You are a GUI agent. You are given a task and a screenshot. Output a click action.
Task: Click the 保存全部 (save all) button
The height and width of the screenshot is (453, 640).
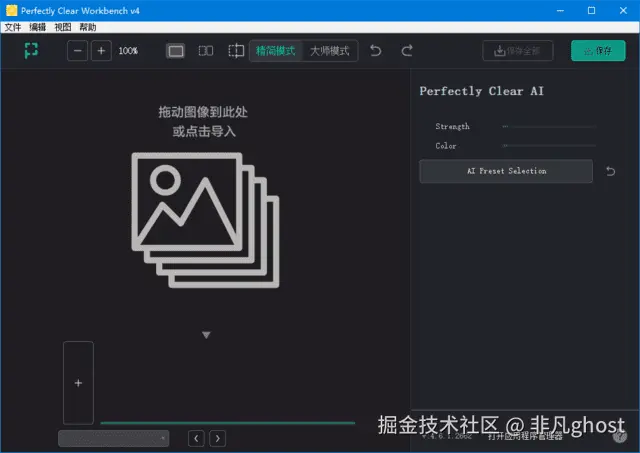[x=518, y=51]
